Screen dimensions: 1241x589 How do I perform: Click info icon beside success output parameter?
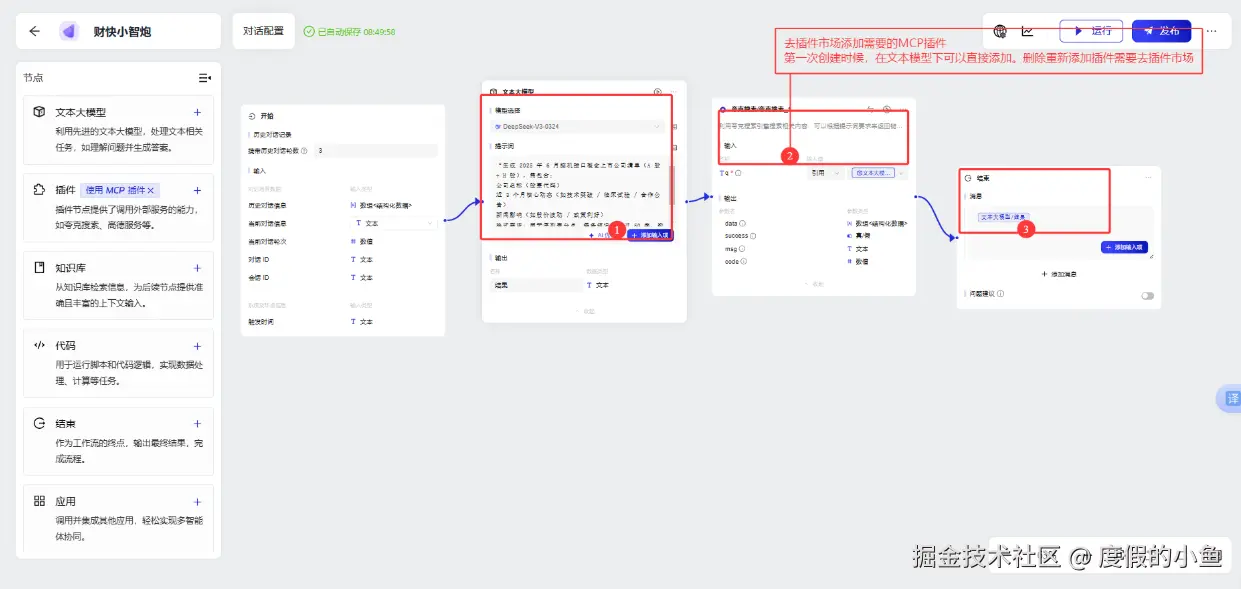(x=753, y=236)
